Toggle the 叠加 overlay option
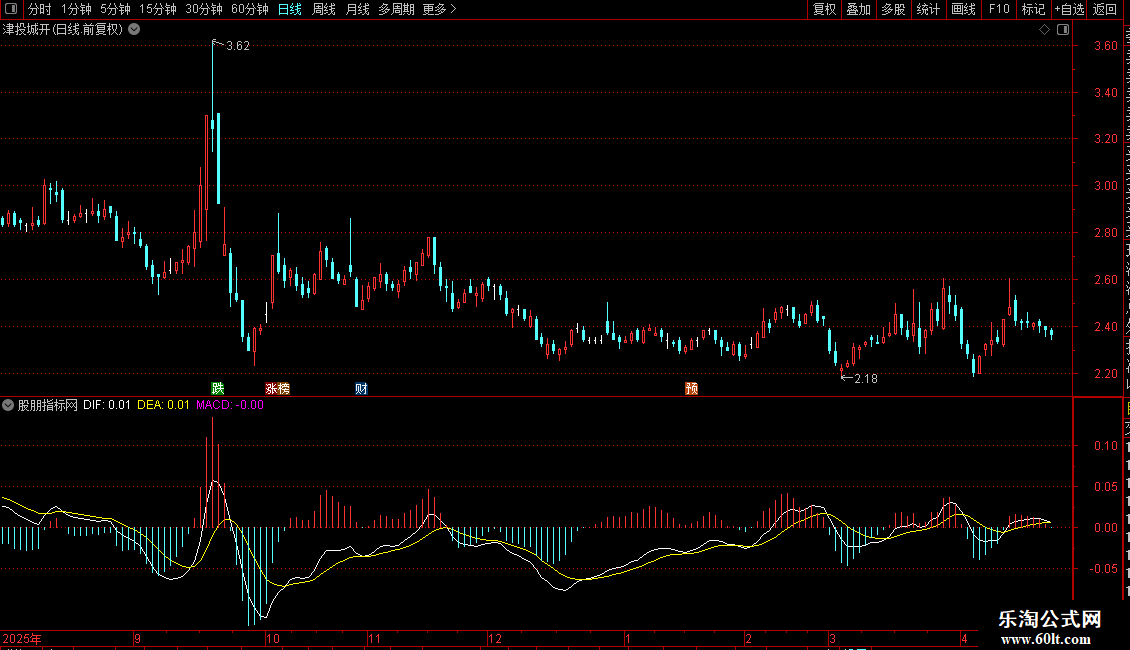The height and width of the screenshot is (650, 1130). pyautogui.click(x=859, y=9)
